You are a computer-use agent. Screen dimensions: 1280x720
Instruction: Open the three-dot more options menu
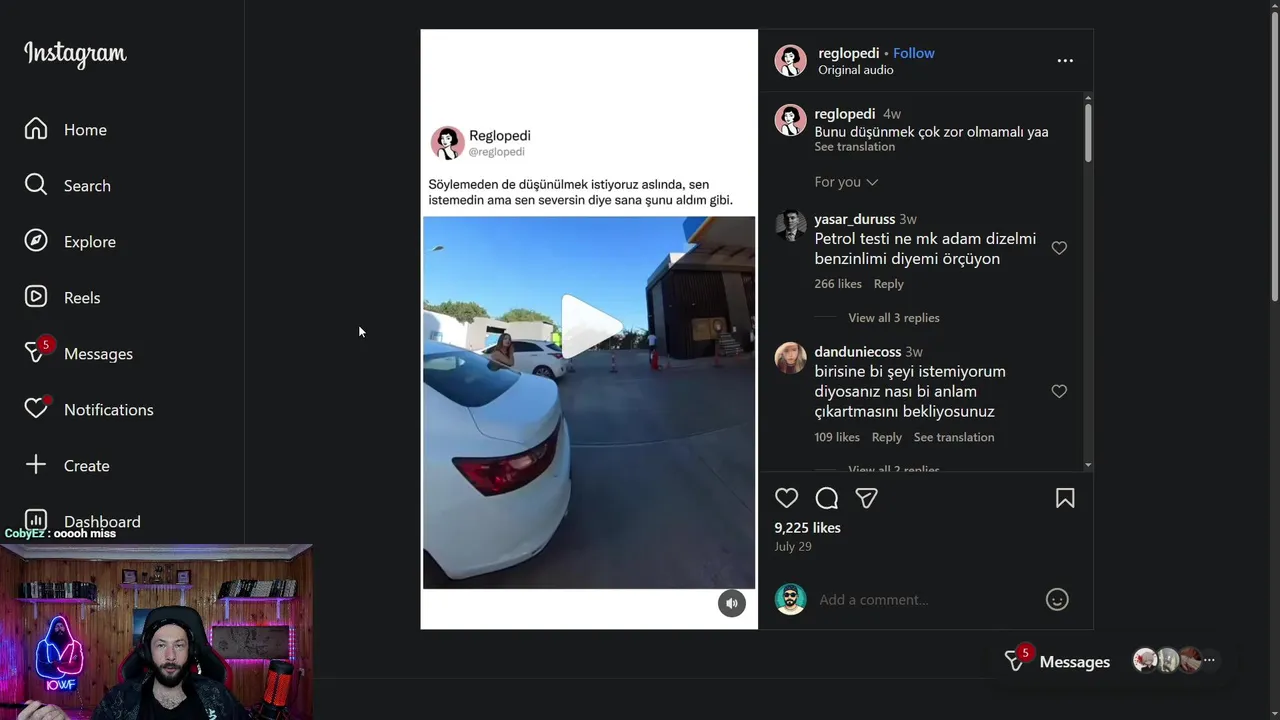click(1065, 61)
